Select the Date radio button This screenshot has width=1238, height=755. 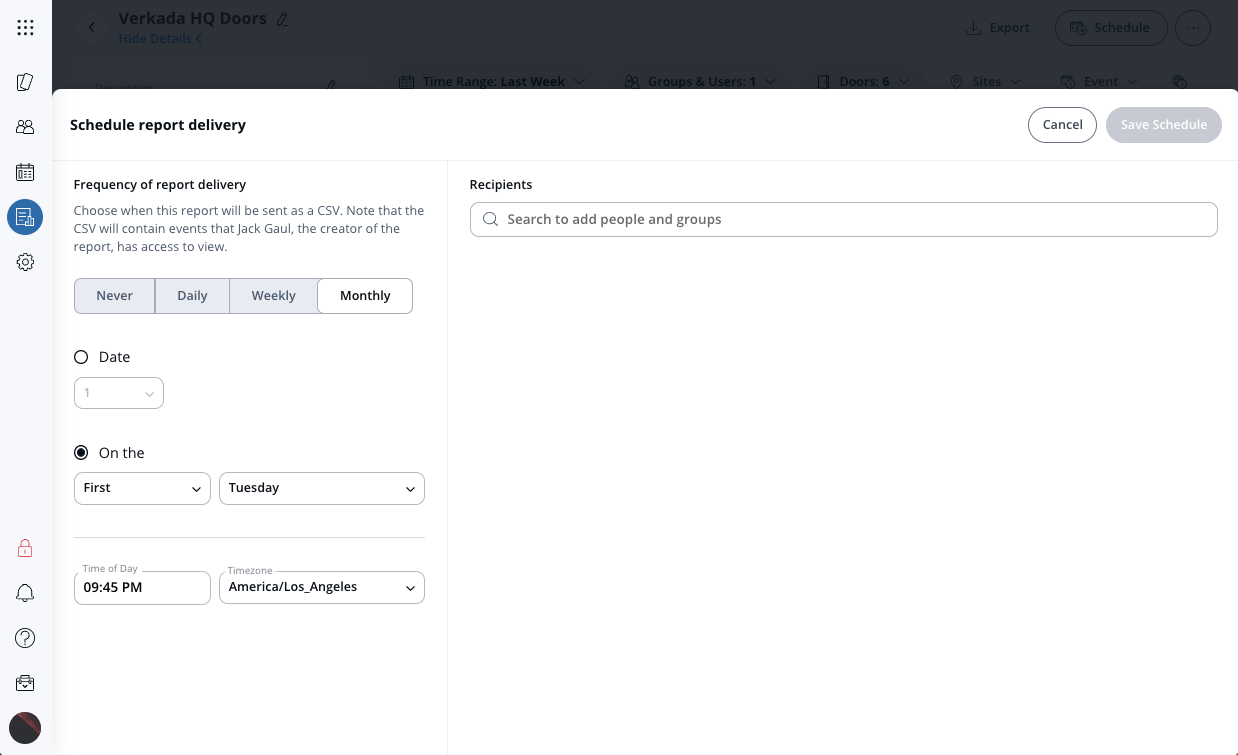coord(81,357)
